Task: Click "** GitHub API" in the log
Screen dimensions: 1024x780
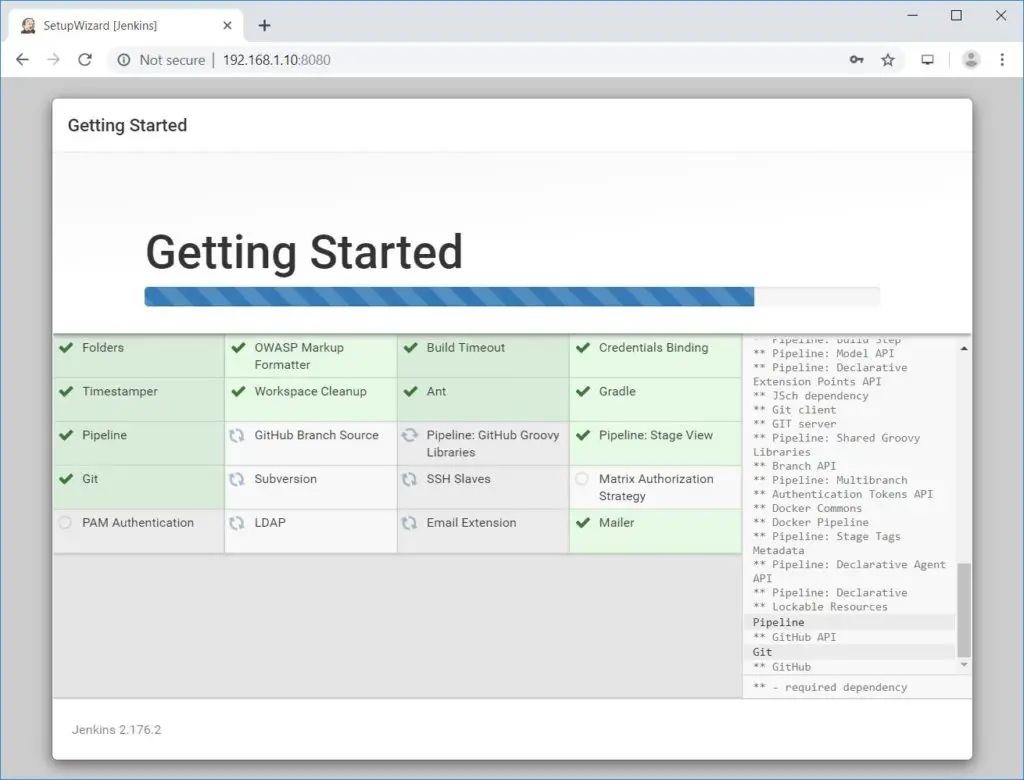Action: click(x=794, y=637)
